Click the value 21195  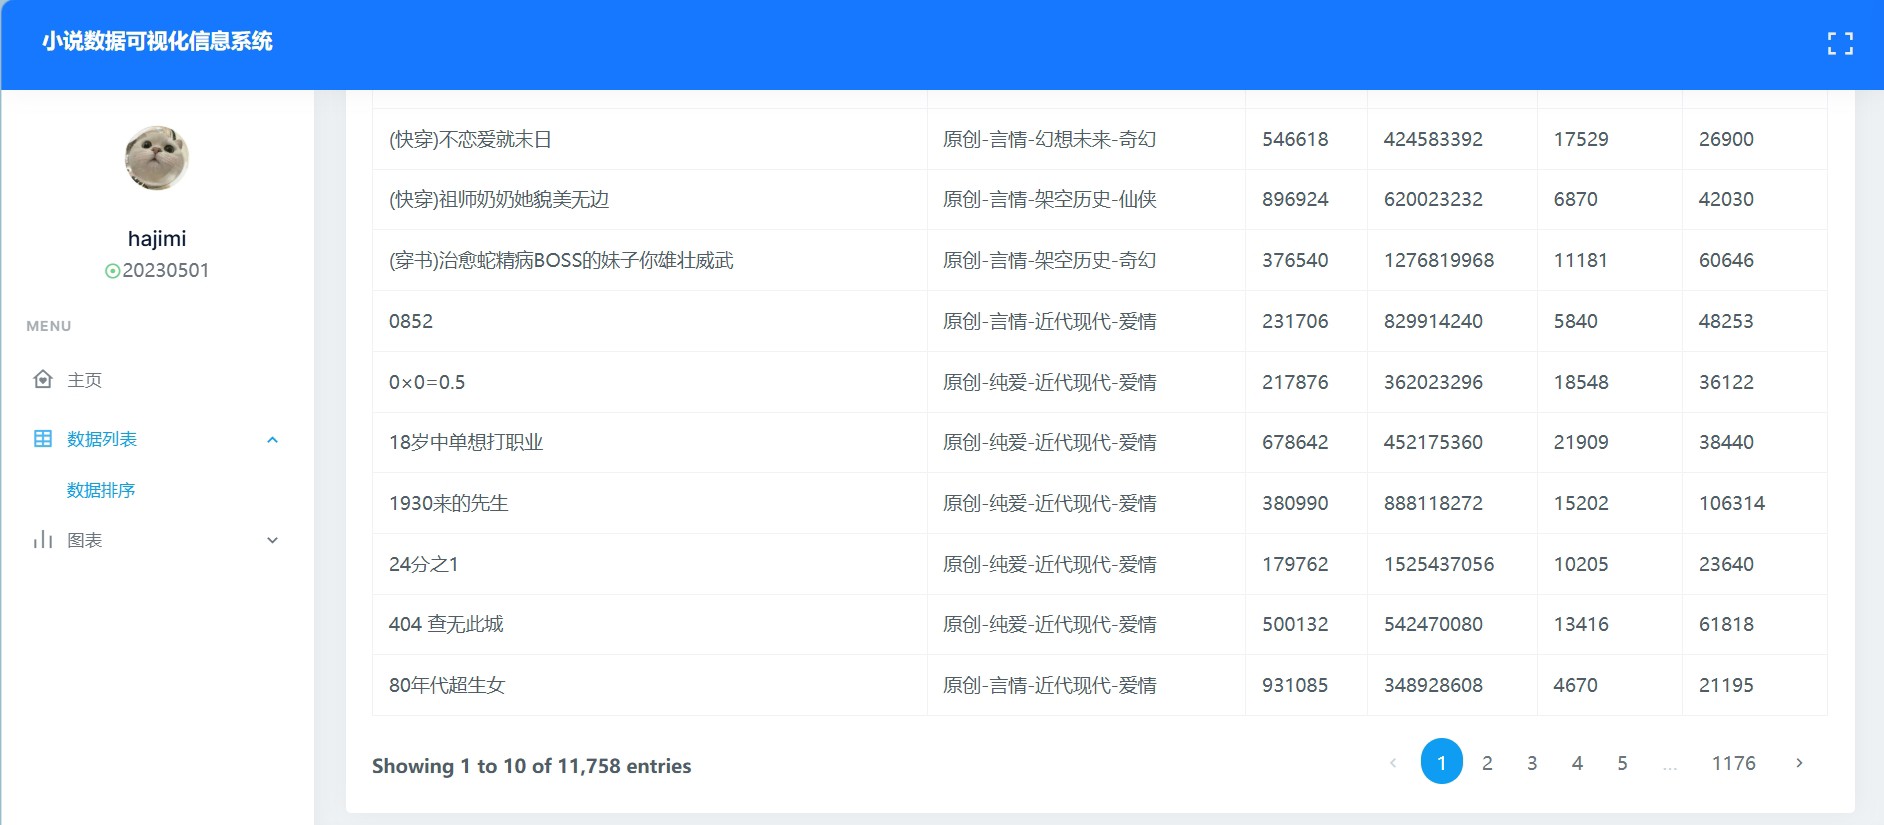1726,685
